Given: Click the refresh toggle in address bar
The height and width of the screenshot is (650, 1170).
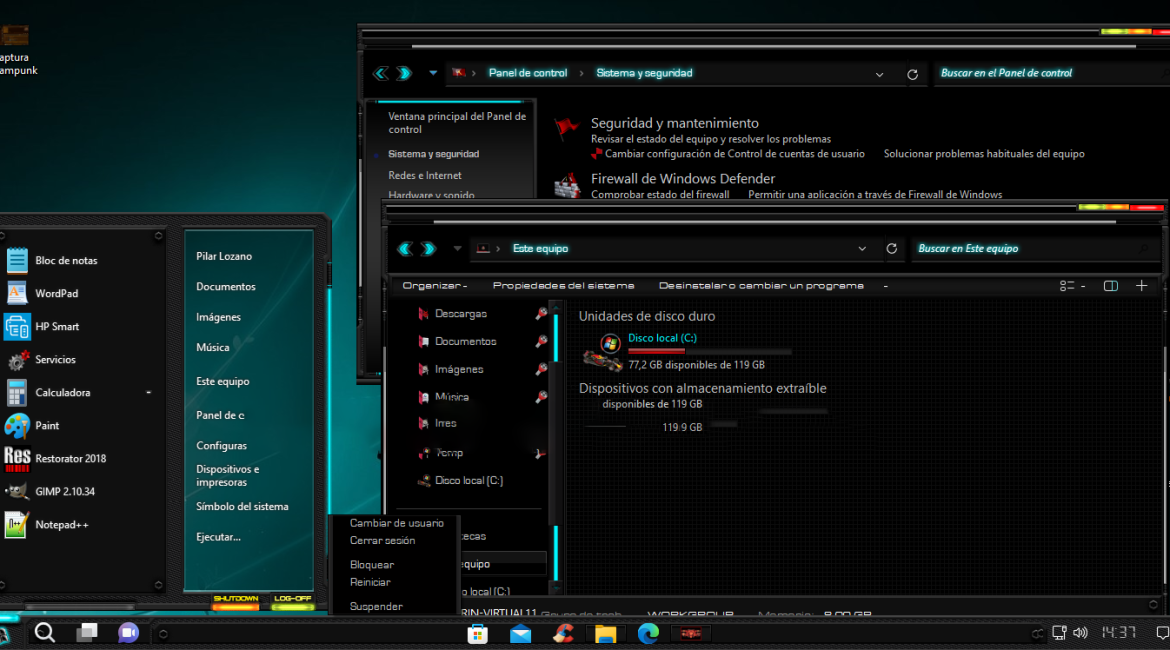Looking at the screenshot, I should point(891,248).
